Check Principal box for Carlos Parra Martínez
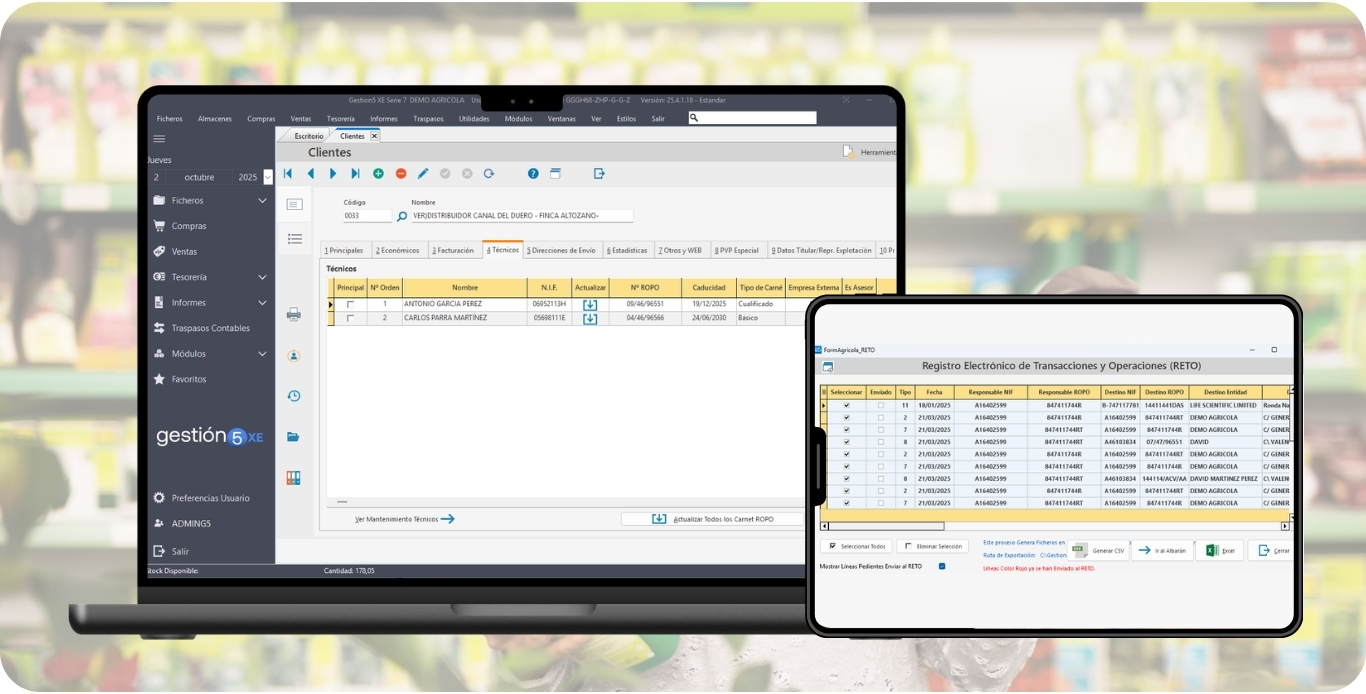 [350, 318]
